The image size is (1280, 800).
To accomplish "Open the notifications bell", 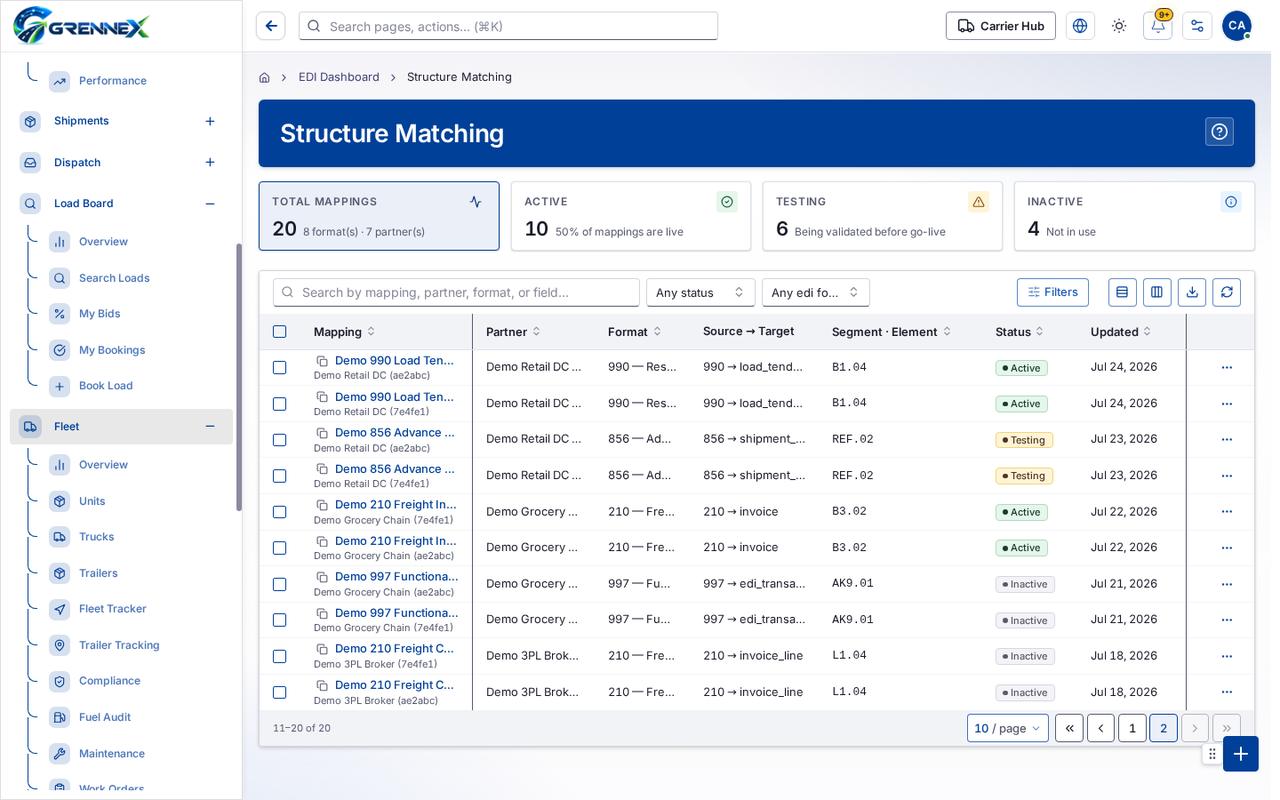I will [1158, 26].
